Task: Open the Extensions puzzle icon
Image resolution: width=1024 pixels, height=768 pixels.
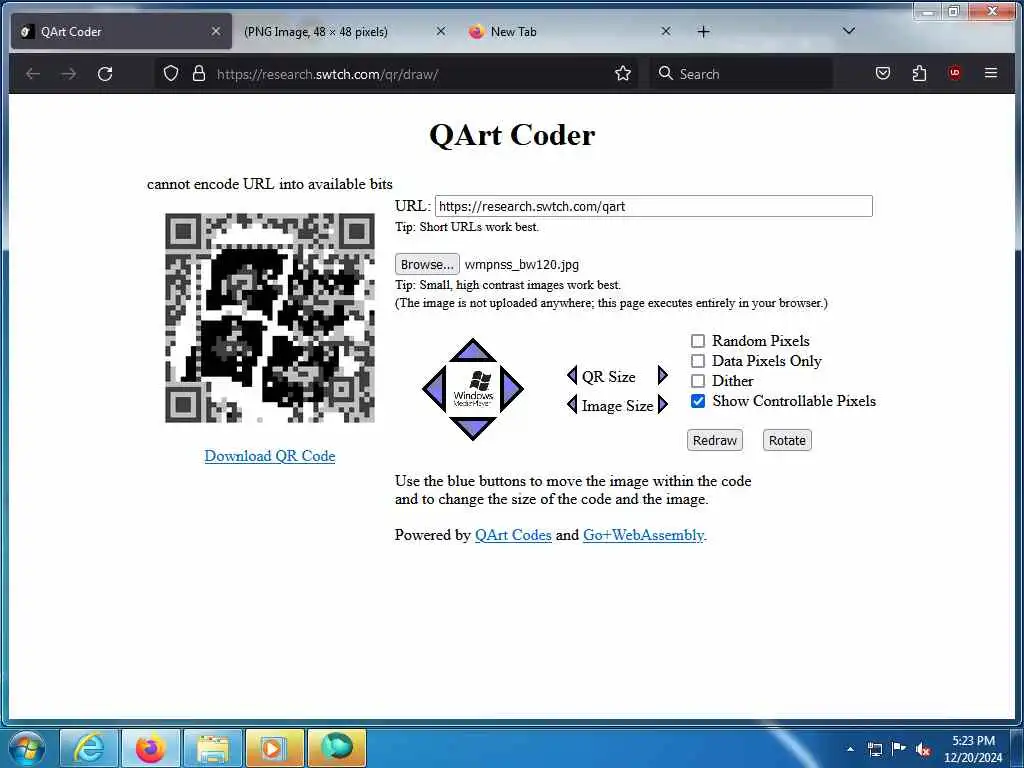Action: (919, 73)
